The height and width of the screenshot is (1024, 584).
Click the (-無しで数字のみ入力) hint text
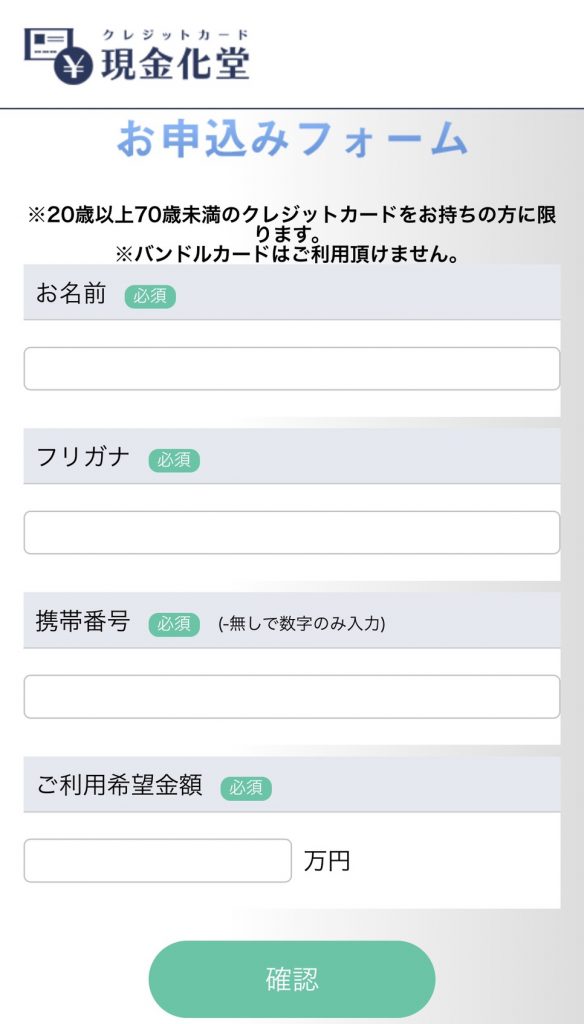click(x=302, y=624)
